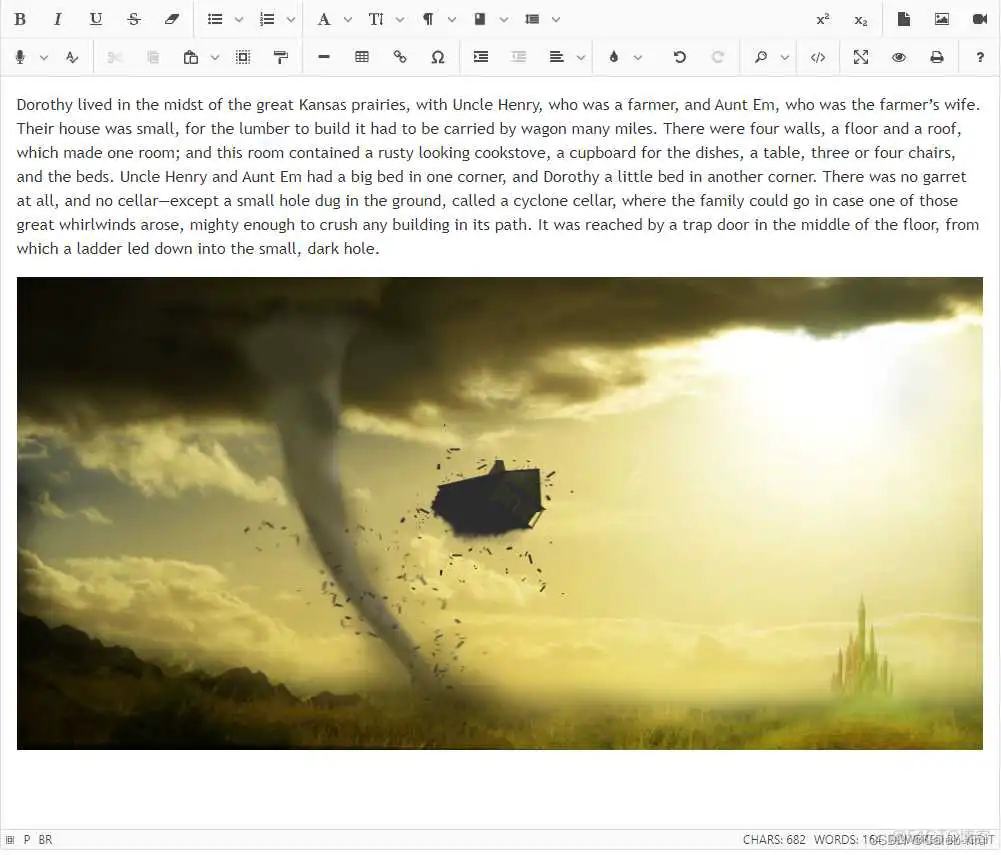Image resolution: width=1001 pixels, height=855 pixels.
Task: Click the BR element in status bar path
Action: pyautogui.click(x=46, y=840)
